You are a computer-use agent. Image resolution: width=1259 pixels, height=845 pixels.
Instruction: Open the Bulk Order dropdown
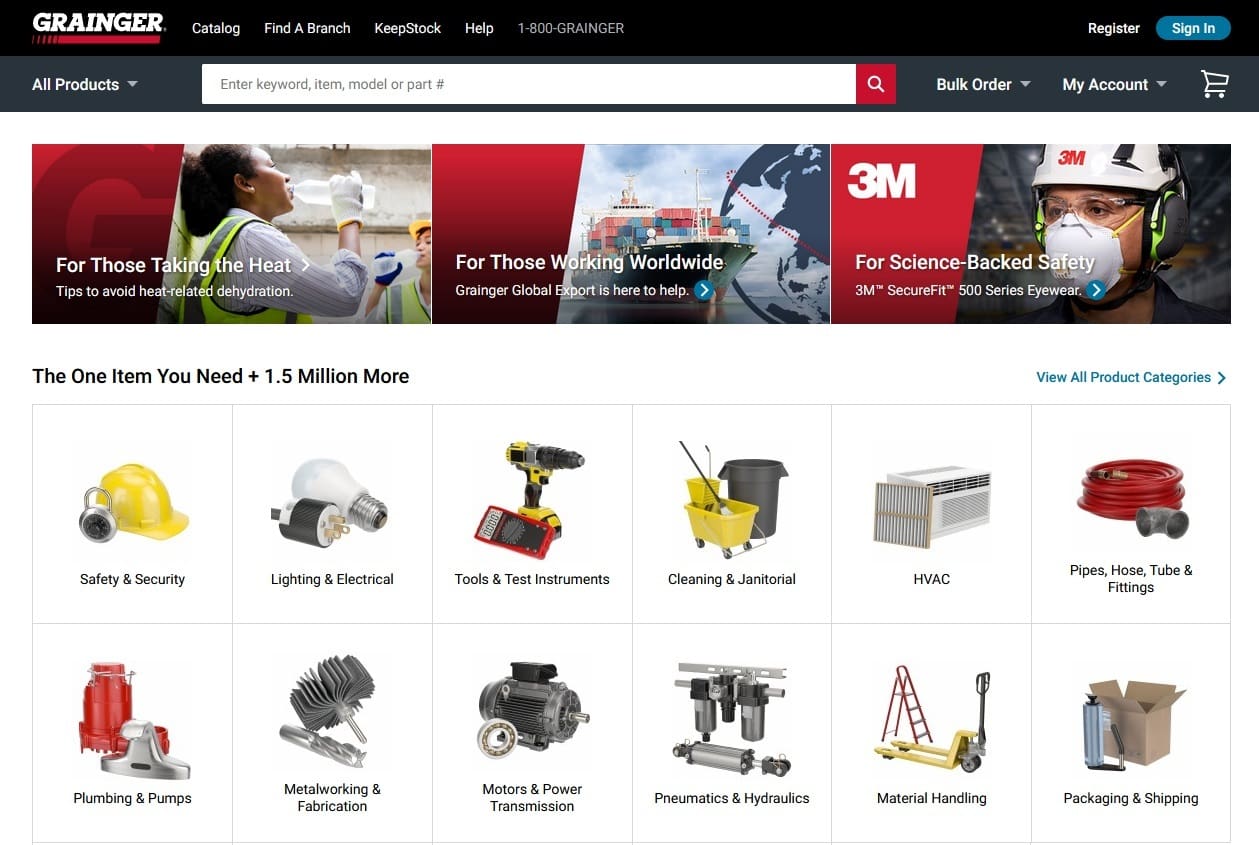tap(981, 84)
